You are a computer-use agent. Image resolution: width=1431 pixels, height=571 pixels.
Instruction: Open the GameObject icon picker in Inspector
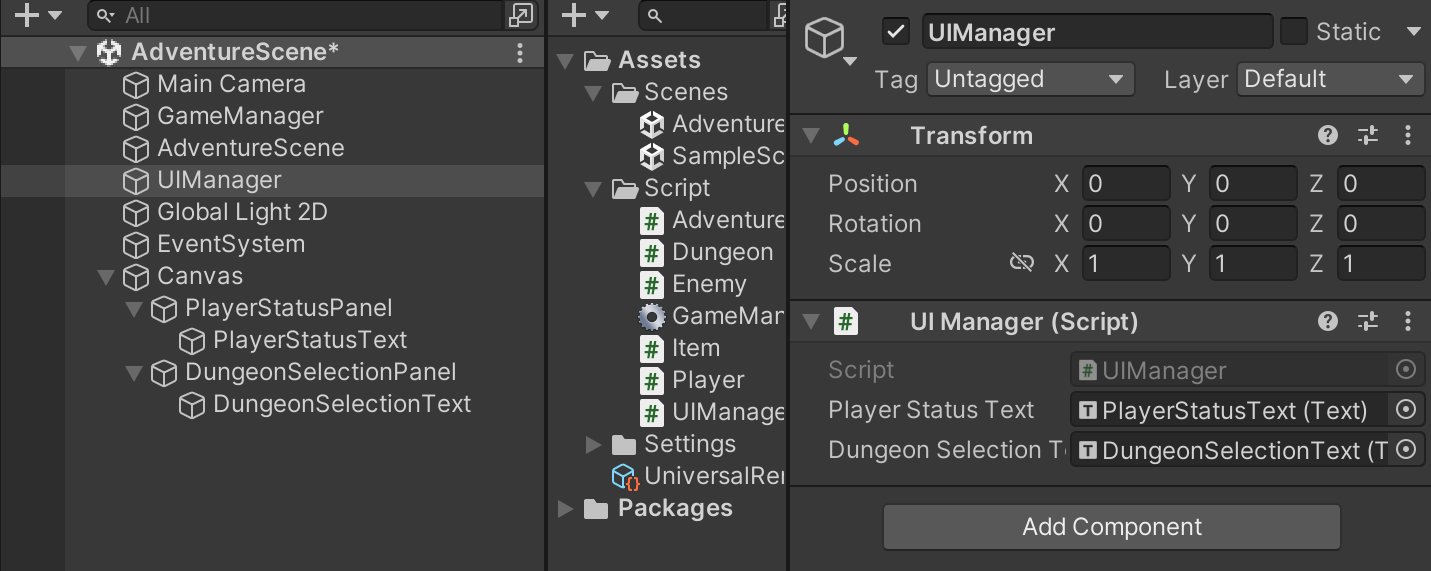point(832,42)
